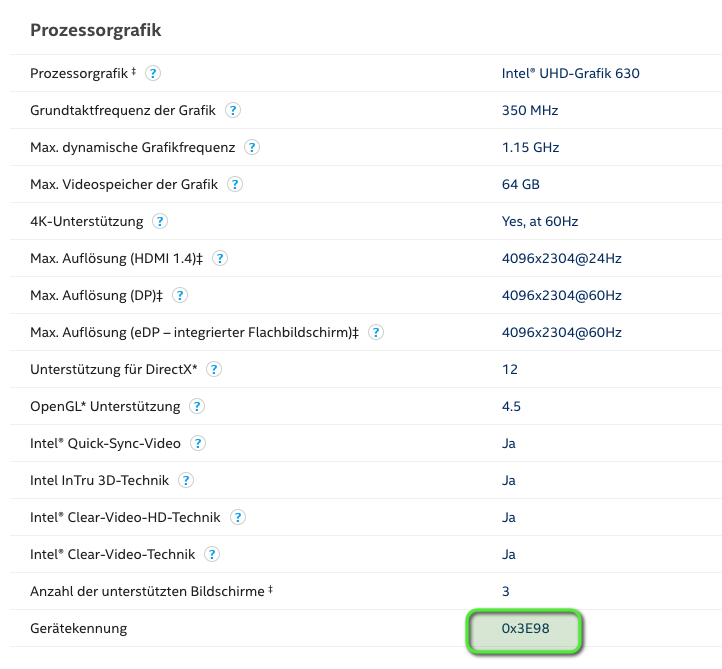Click help icon for Max. dynamische Grafikfrequenz
The height and width of the screenshot is (669, 722).
coord(252,147)
